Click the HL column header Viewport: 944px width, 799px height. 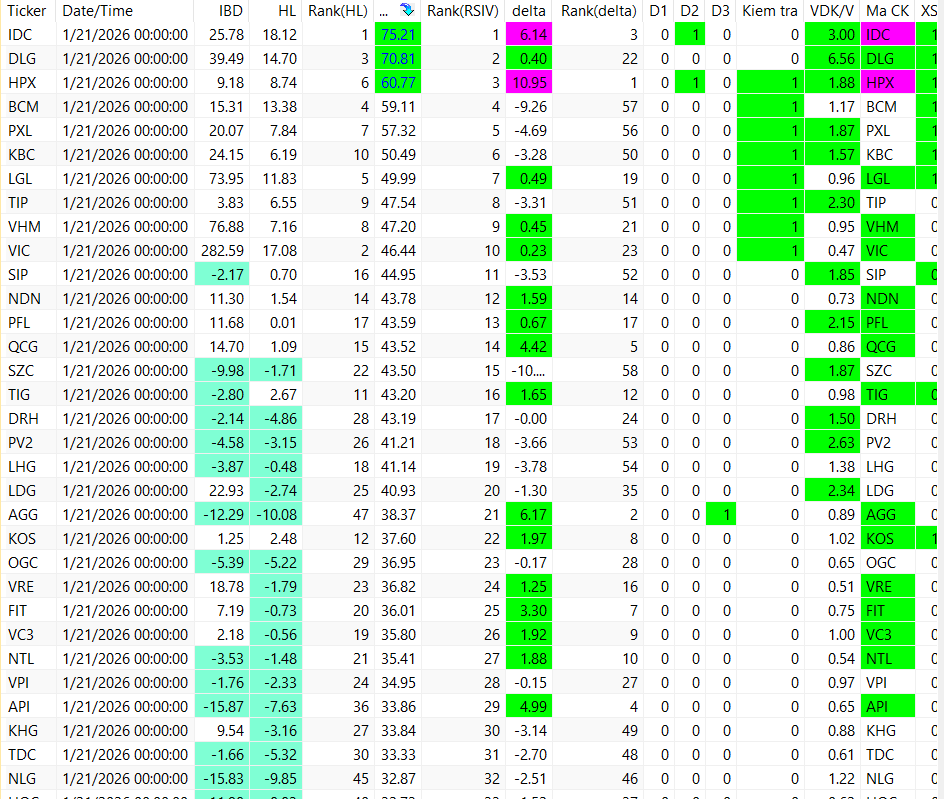click(287, 11)
